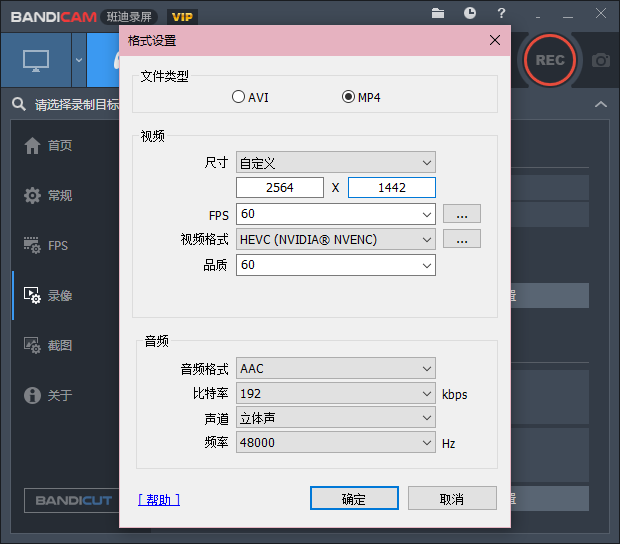Select the screen recording mode monitor icon

pyautogui.click(x=36, y=60)
